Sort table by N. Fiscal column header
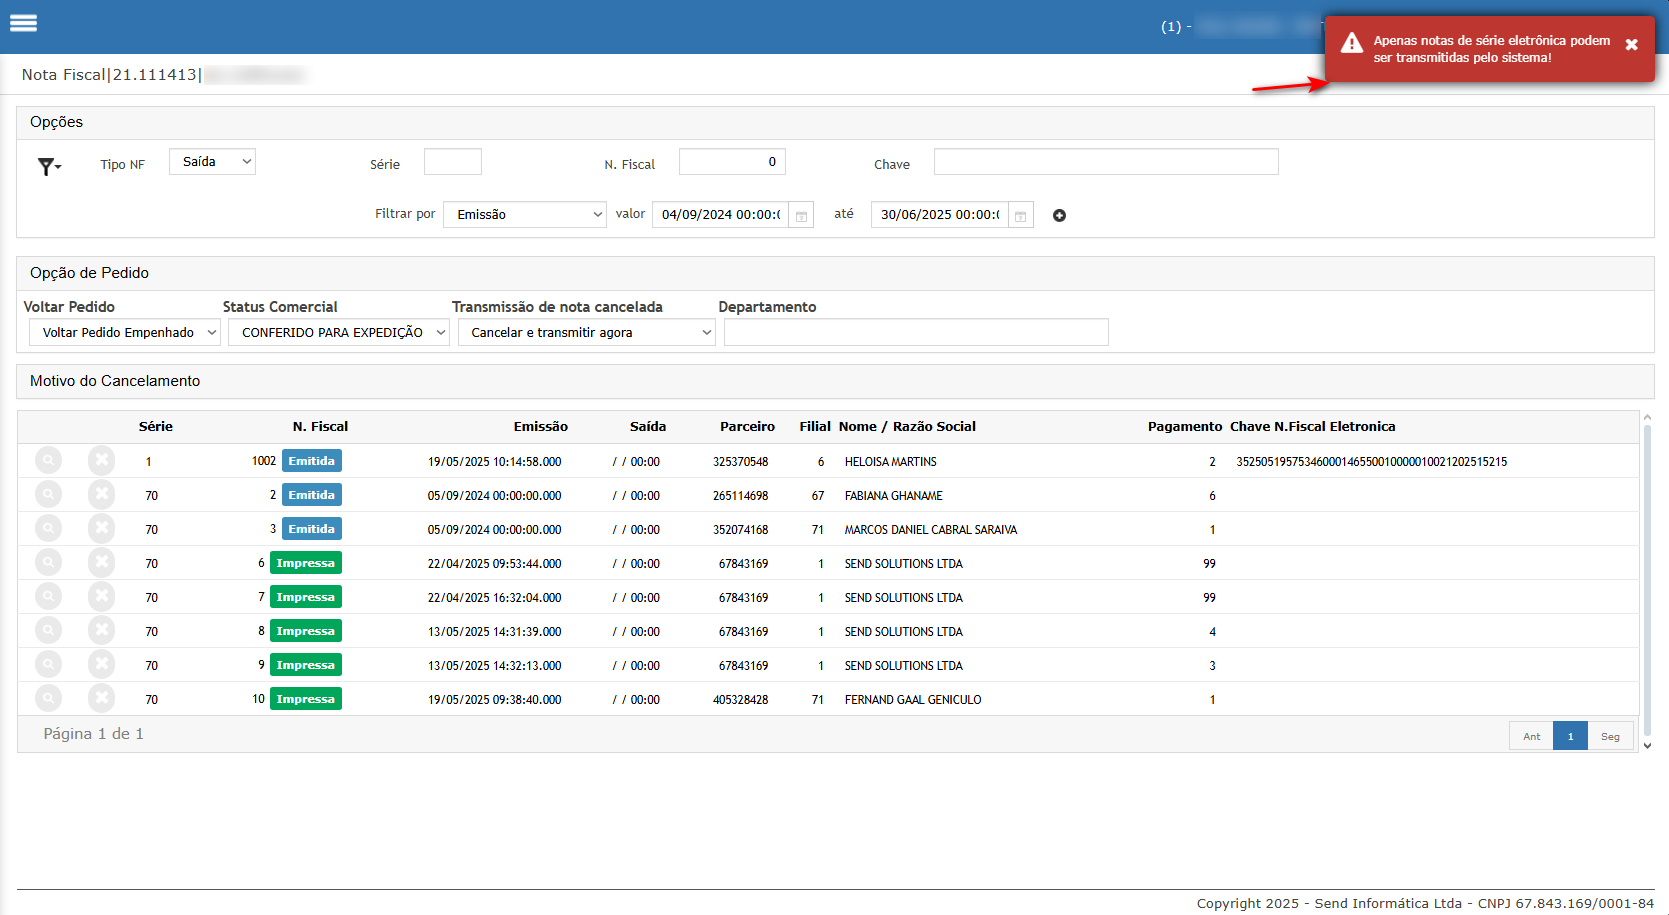This screenshot has width=1669, height=915. click(x=320, y=427)
